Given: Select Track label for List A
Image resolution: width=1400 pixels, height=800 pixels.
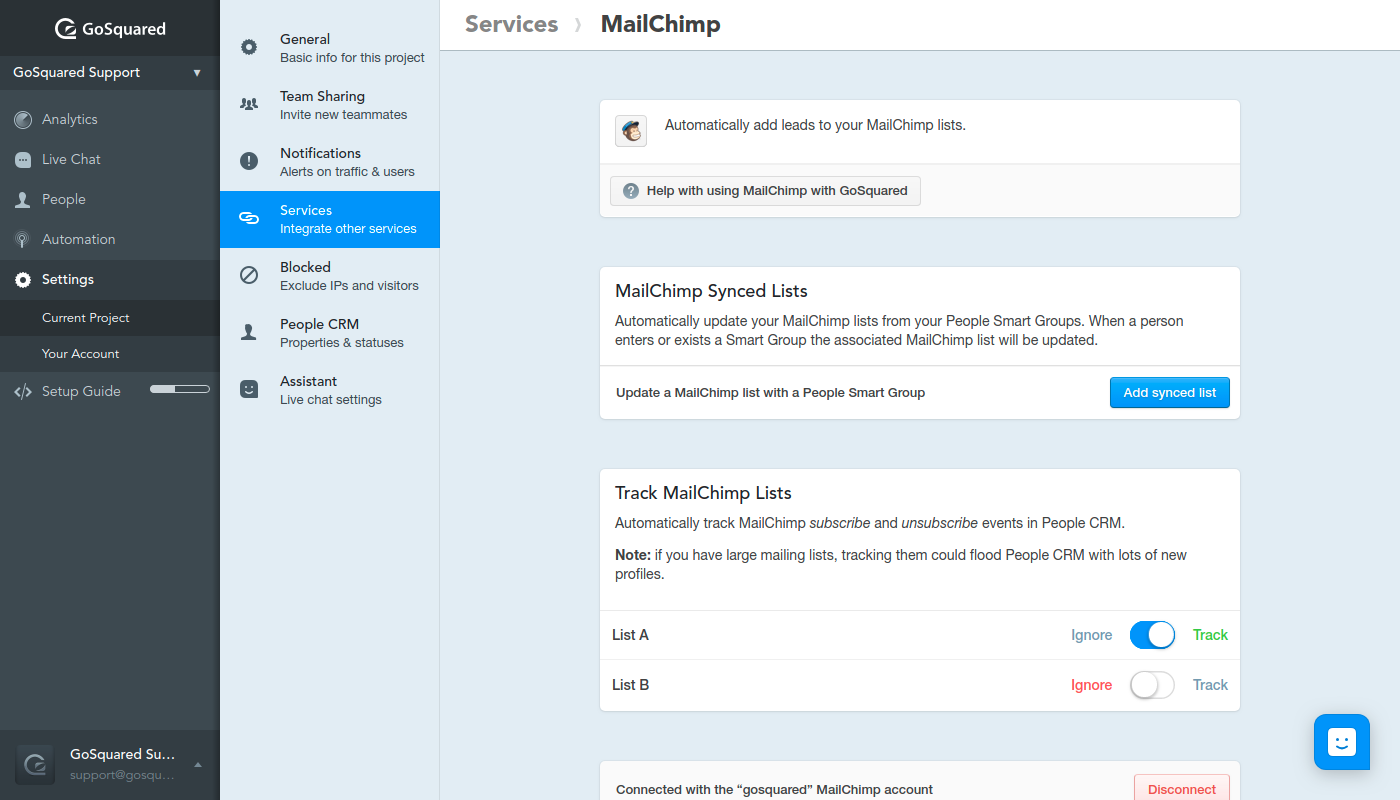Looking at the screenshot, I should coord(1210,635).
